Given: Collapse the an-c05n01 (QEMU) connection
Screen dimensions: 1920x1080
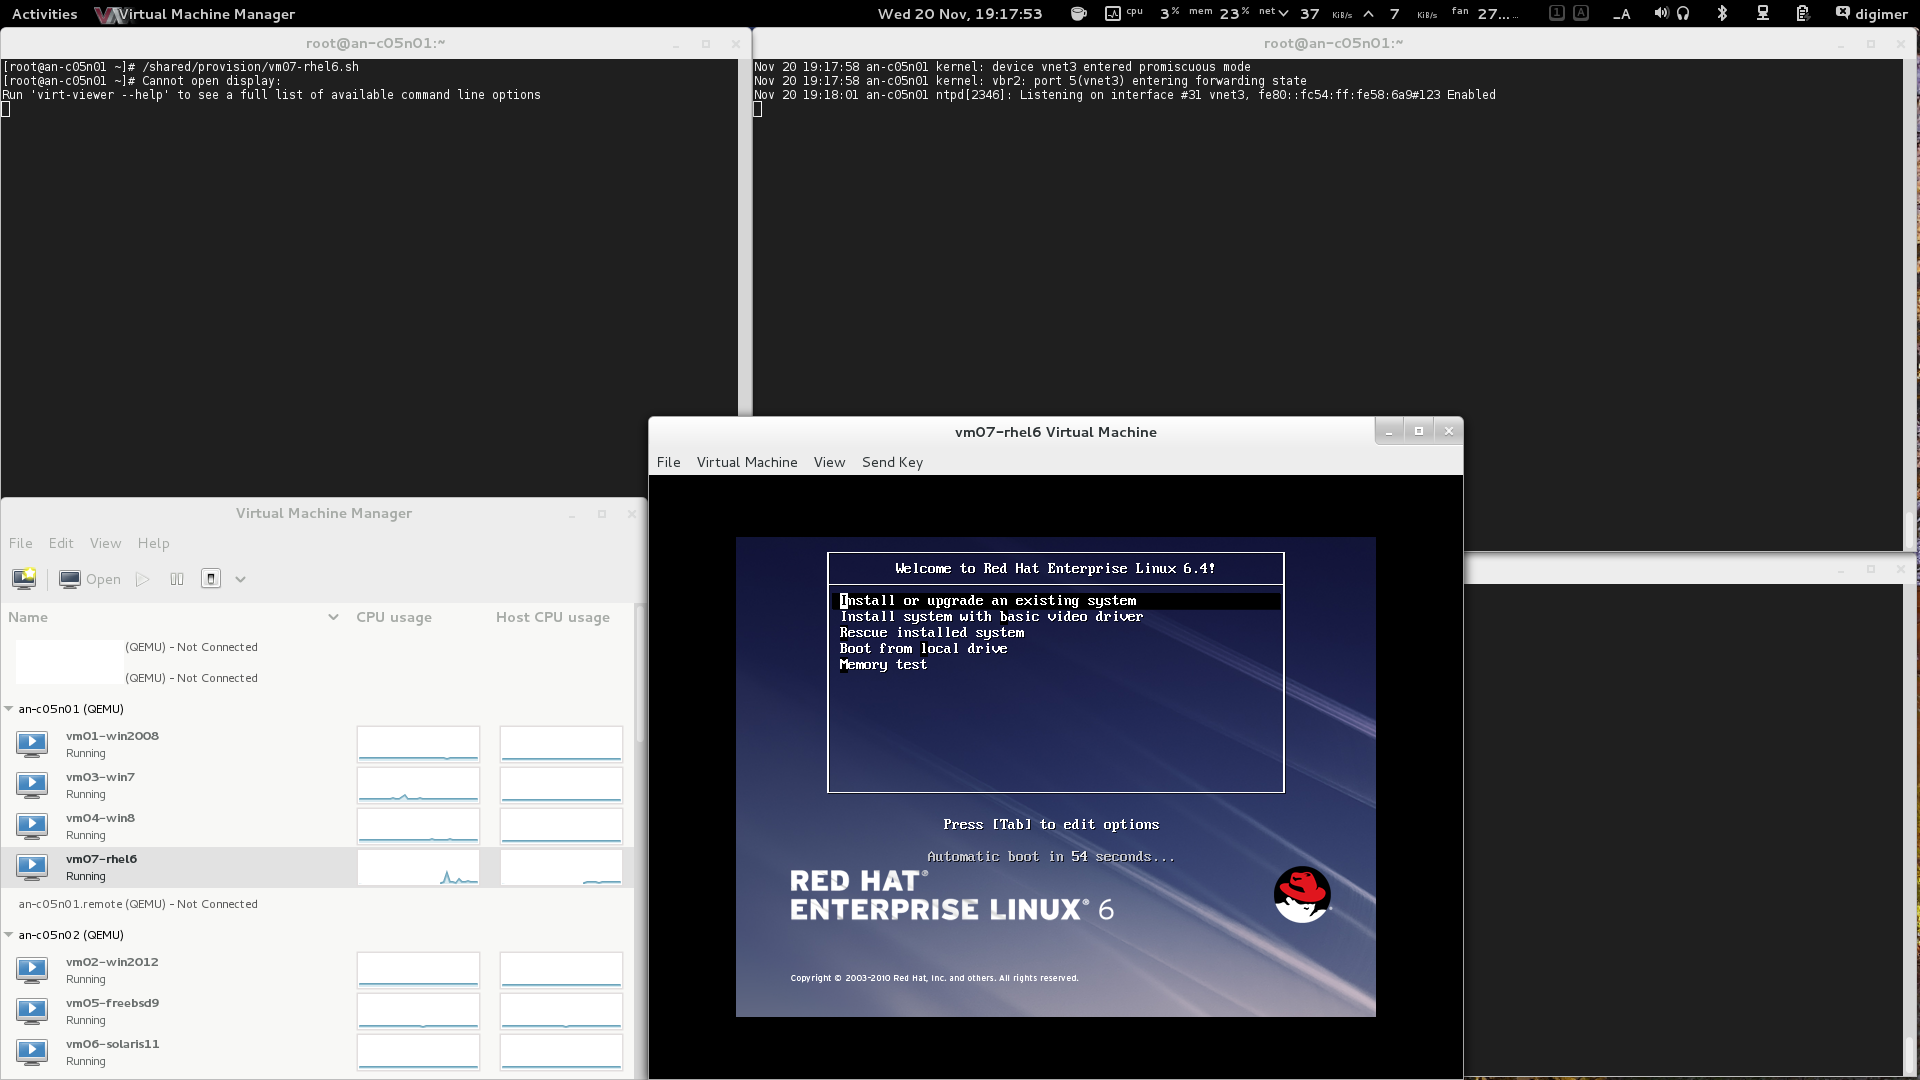Looking at the screenshot, I should 9,709.
